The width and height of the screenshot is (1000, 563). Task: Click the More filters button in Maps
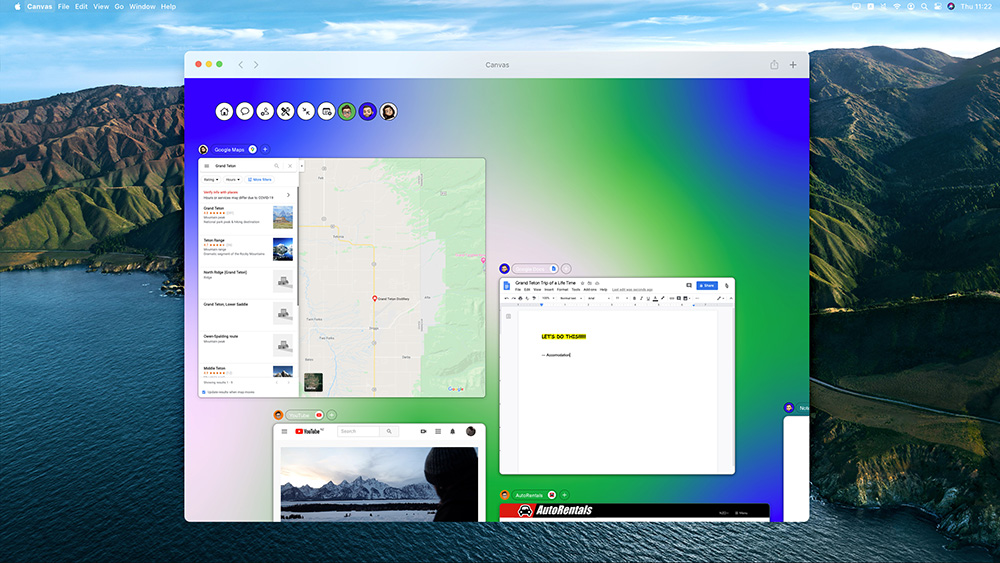[x=260, y=180]
